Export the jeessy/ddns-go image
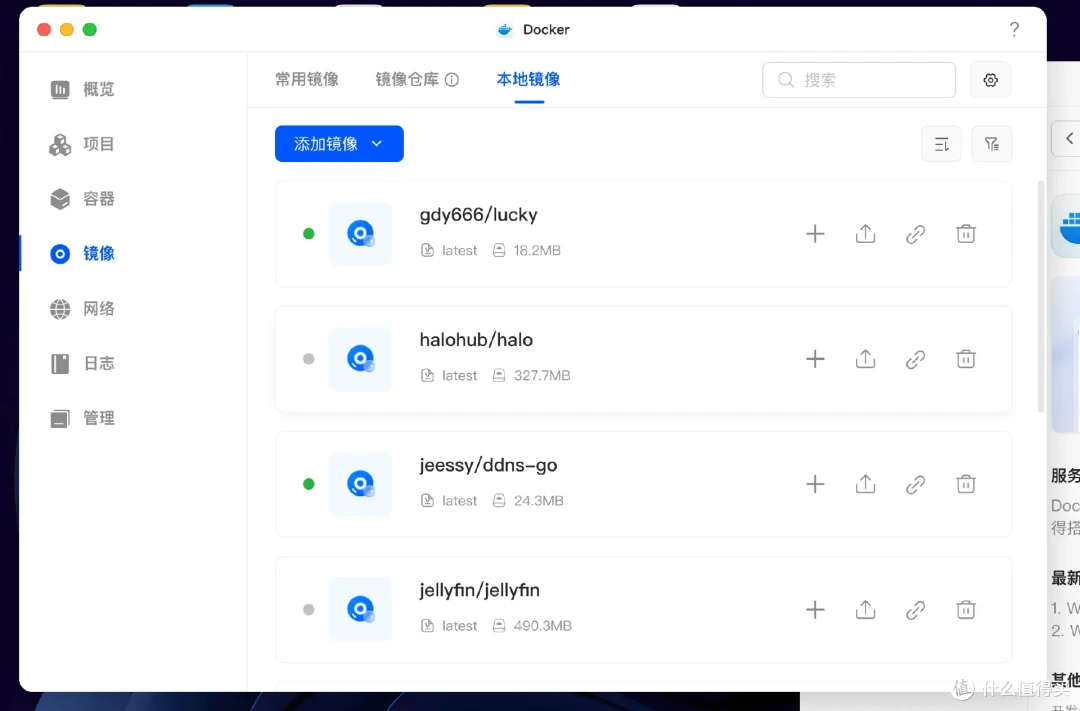The height and width of the screenshot is (711, 1080). tap(866, 484)
